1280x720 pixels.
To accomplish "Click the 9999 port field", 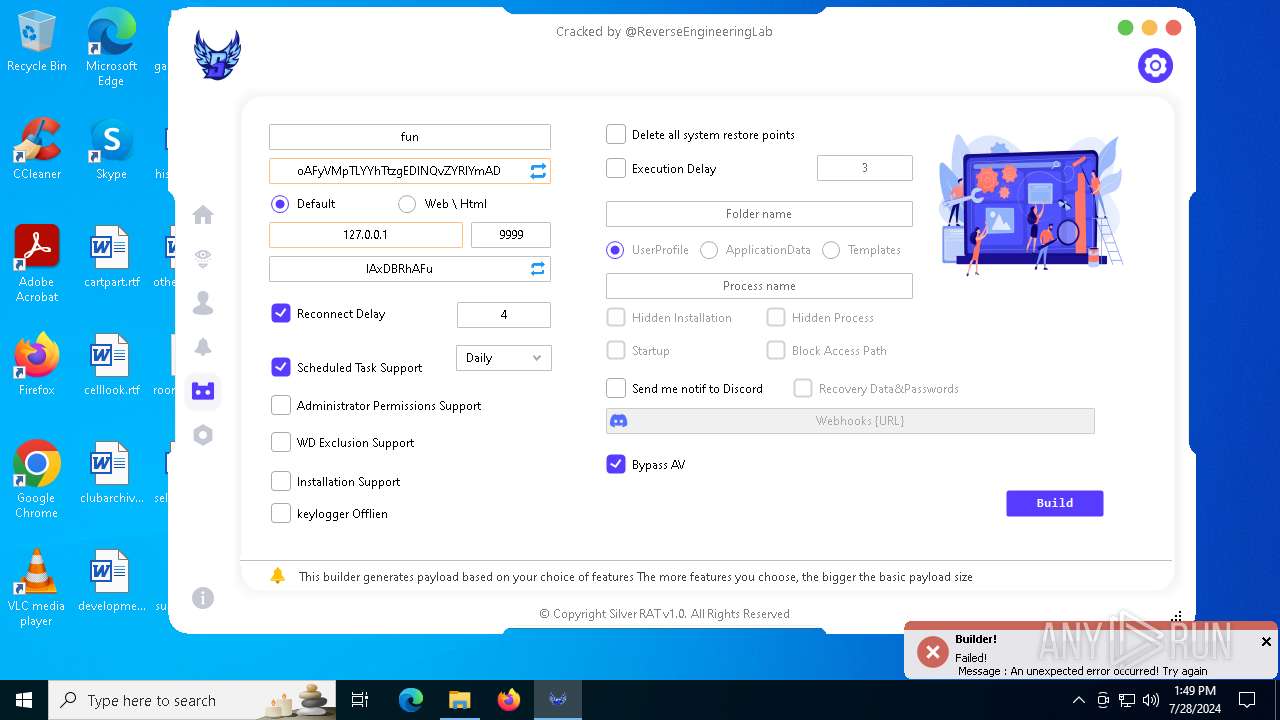I will [511, 235].
